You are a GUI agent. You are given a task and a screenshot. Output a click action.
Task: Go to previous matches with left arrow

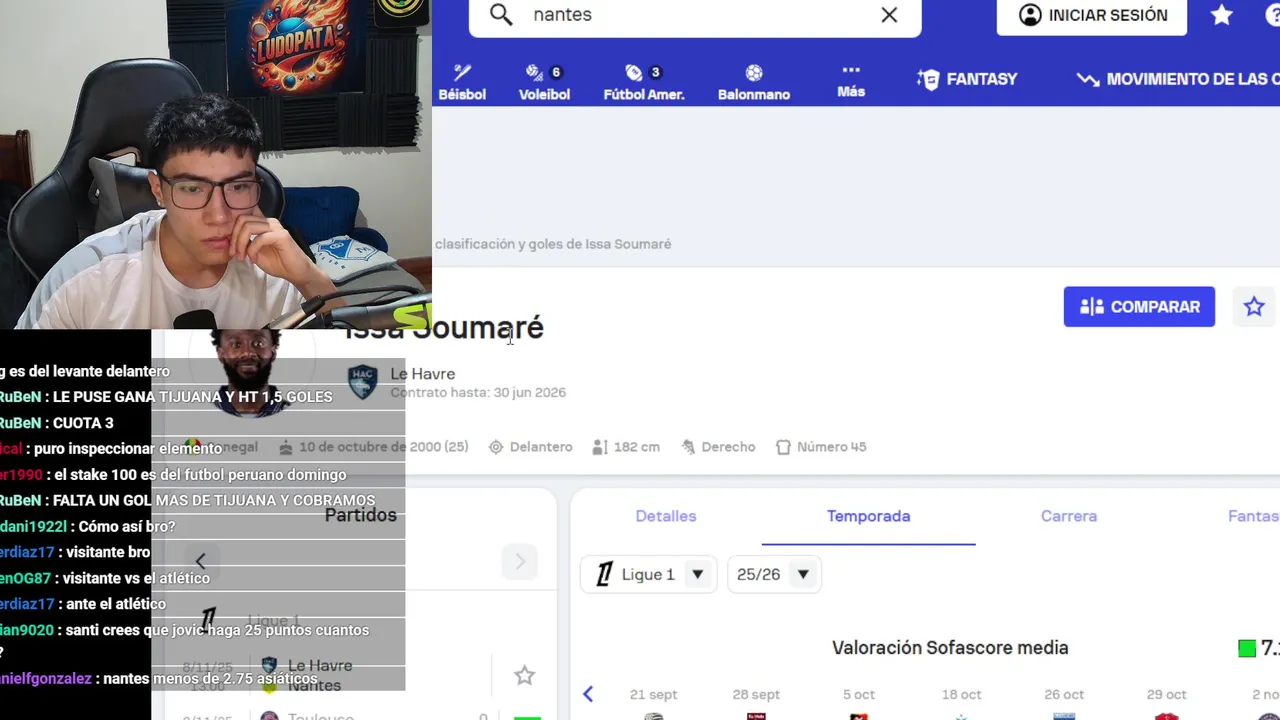tap(200, 561)
